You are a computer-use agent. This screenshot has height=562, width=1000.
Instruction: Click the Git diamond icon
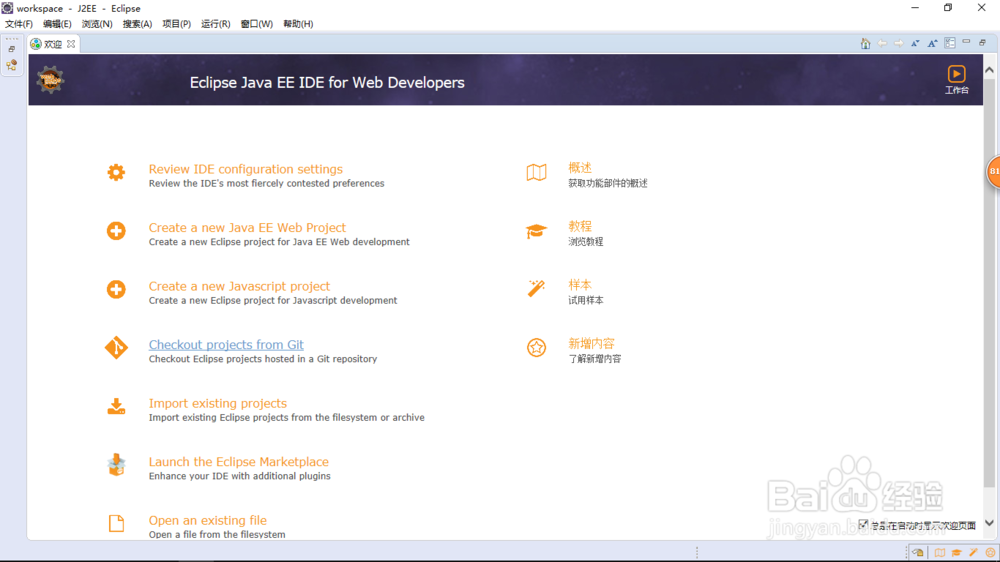116,348
